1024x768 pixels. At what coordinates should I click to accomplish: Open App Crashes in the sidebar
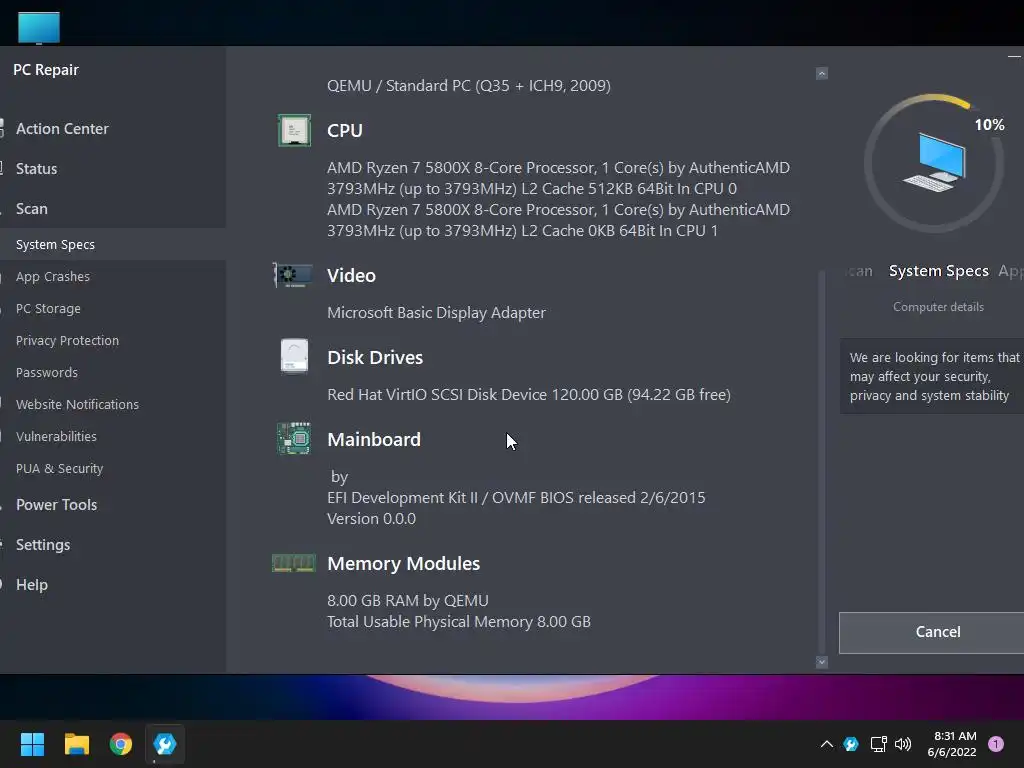tap(53, 276)
